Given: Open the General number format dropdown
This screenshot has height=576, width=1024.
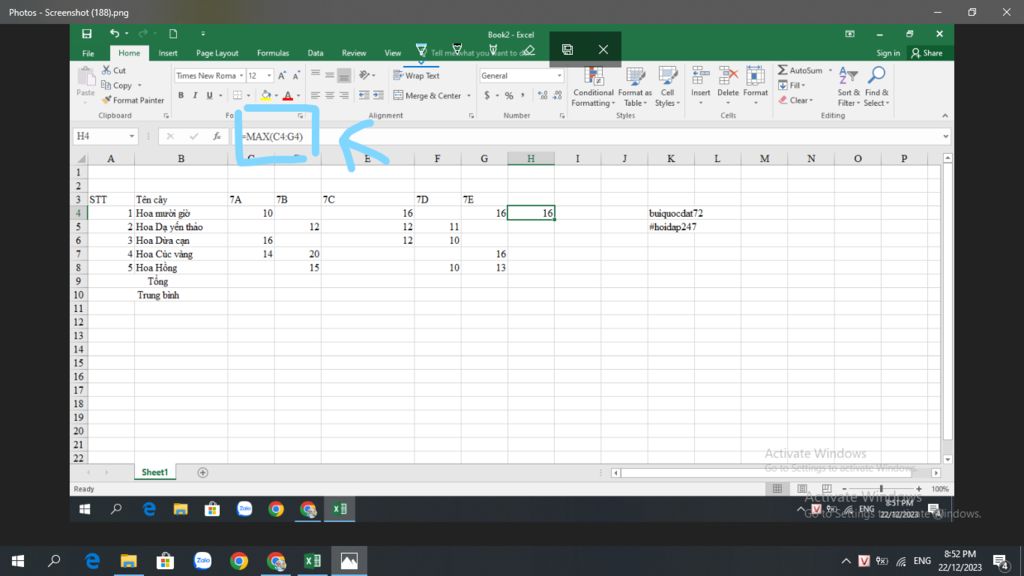Looking at the screenshot, I should pyautogui.click(x=558, y=76).
